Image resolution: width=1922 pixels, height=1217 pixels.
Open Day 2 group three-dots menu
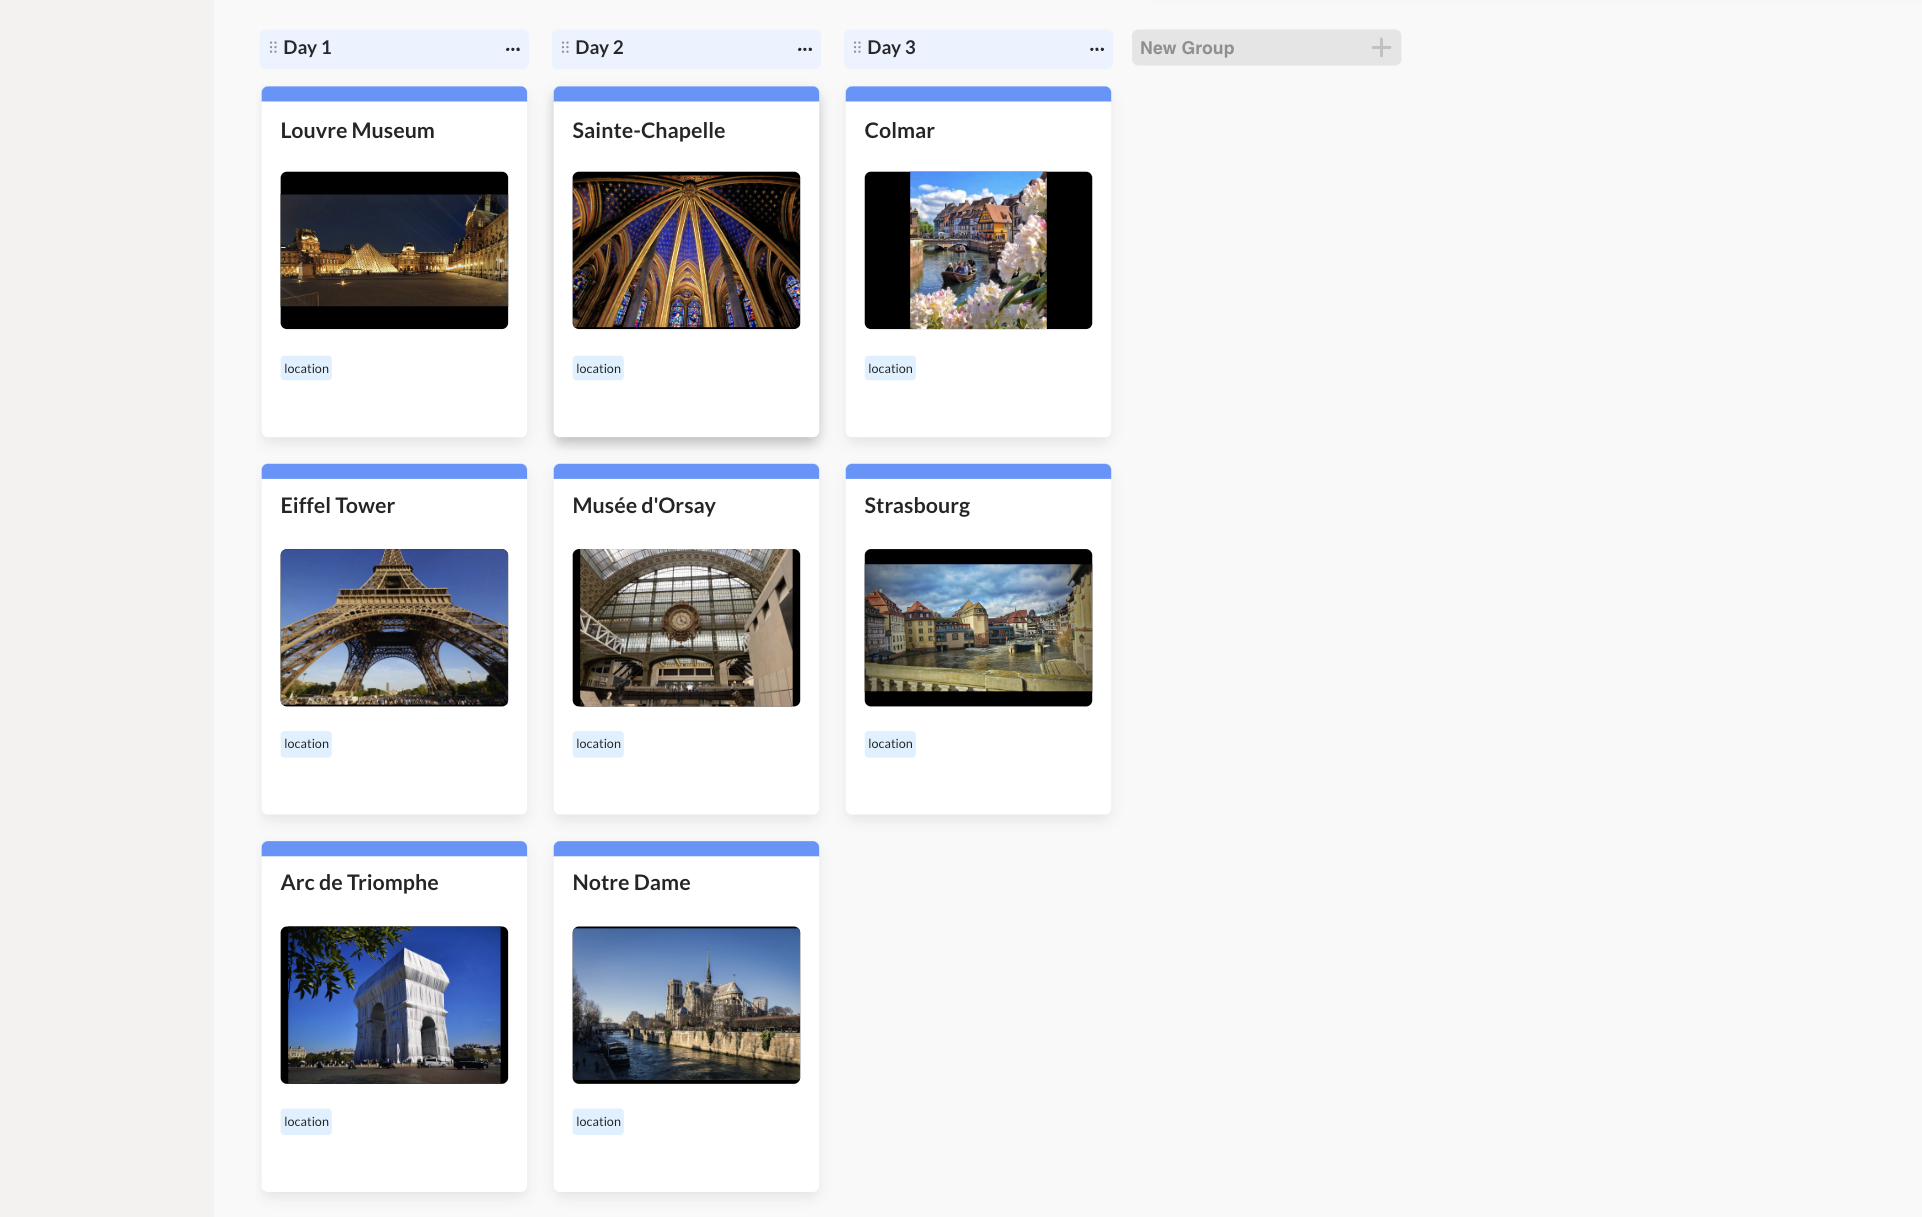coord(804,49)
